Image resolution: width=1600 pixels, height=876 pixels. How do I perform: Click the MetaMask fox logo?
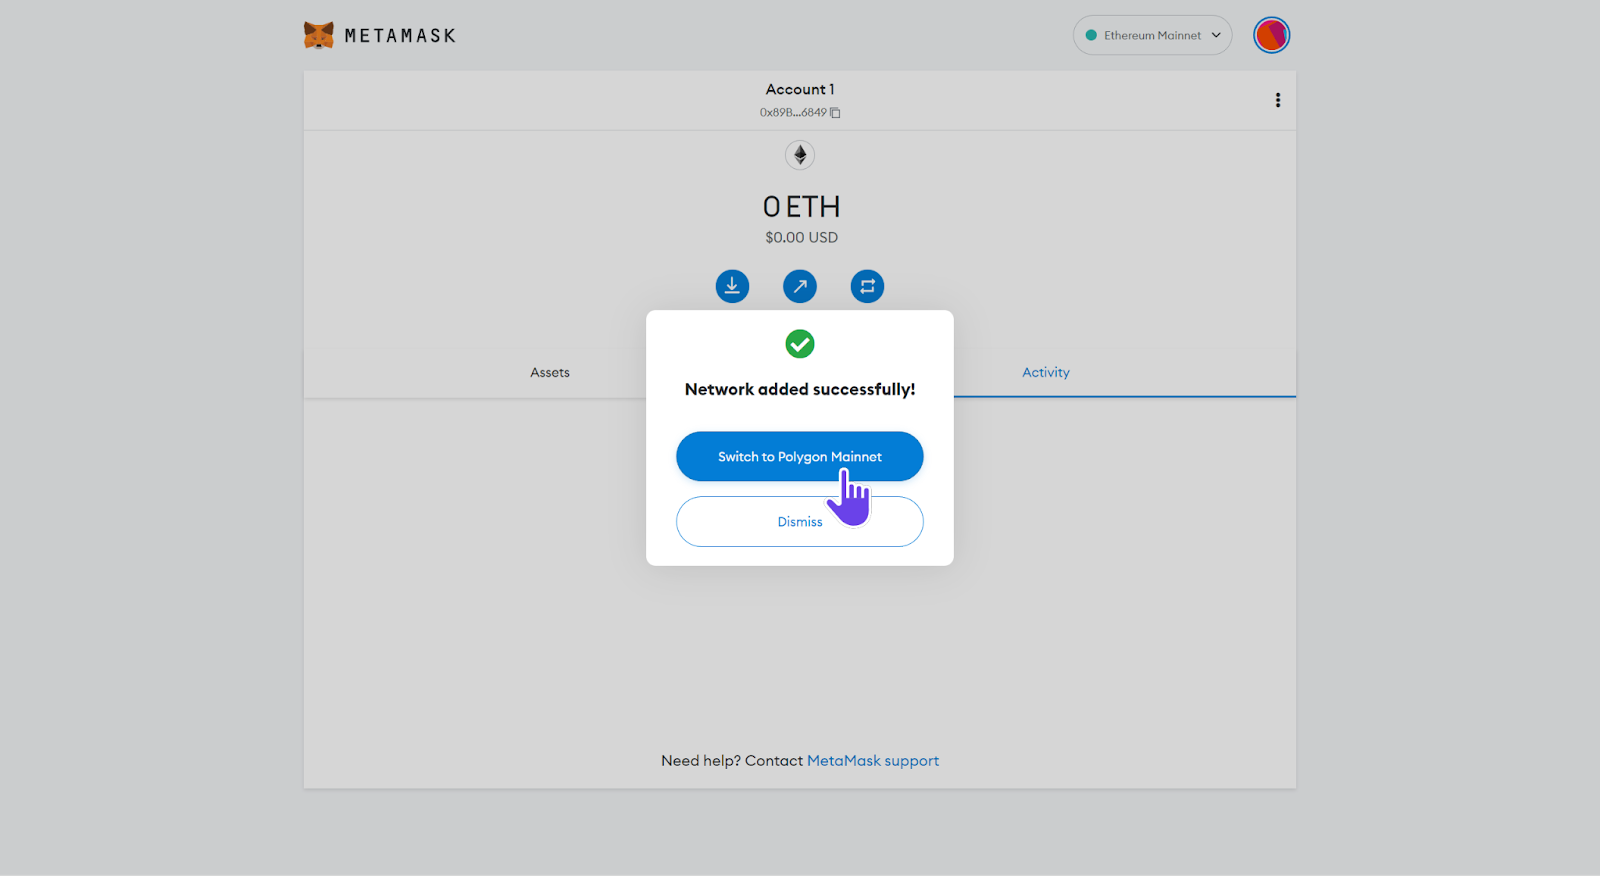click(x=318, y=35)
